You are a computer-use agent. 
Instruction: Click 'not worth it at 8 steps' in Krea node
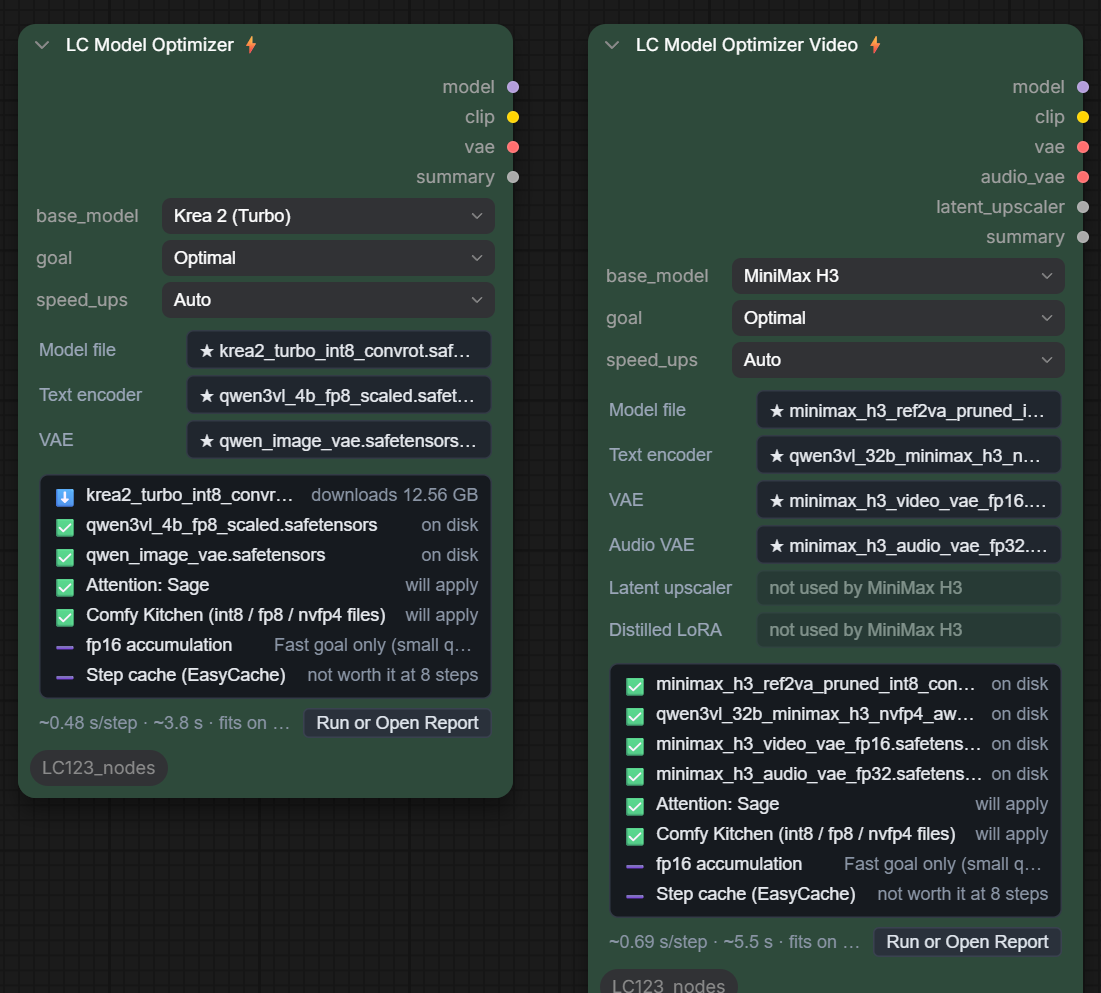tap(393, 675)
